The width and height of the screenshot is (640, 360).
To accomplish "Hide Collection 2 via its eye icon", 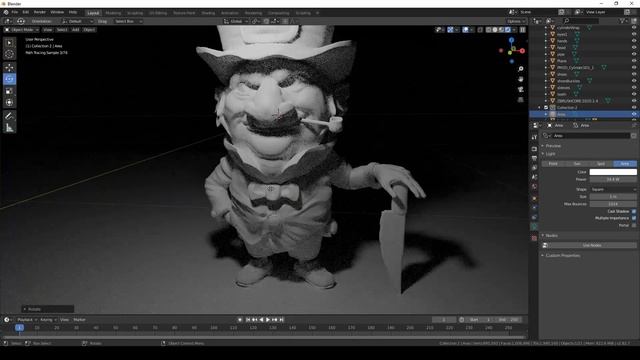I will [x=634, y=107].
